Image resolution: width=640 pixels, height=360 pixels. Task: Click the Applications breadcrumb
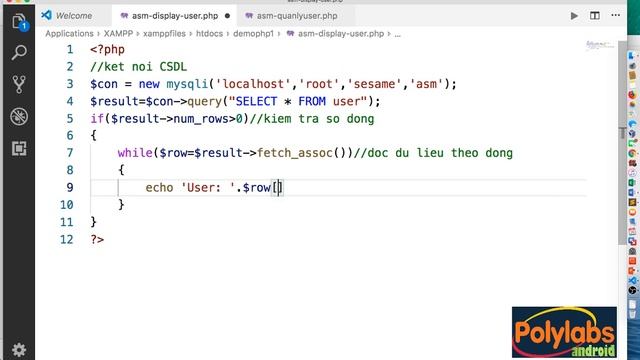click(69, 34)
